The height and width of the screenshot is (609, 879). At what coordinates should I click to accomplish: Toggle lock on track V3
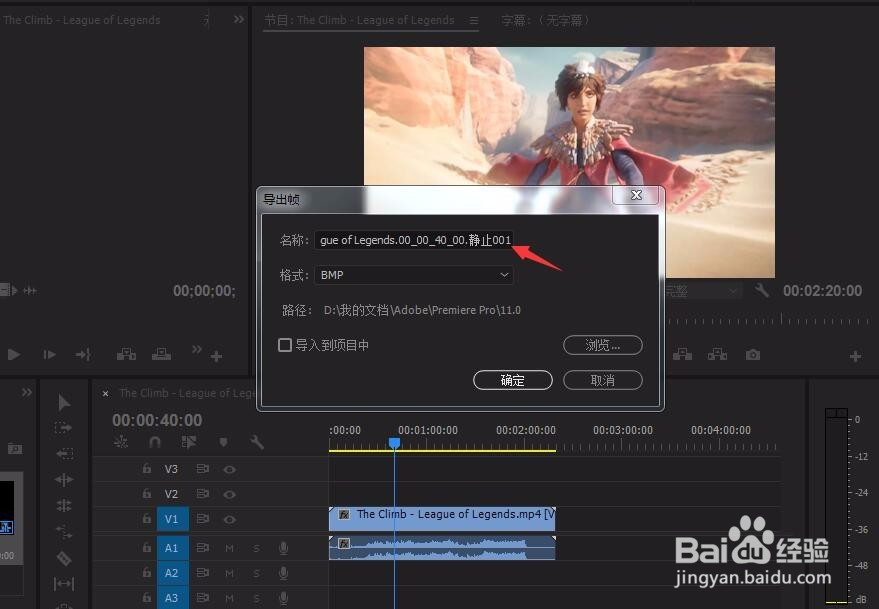(147, 468)
